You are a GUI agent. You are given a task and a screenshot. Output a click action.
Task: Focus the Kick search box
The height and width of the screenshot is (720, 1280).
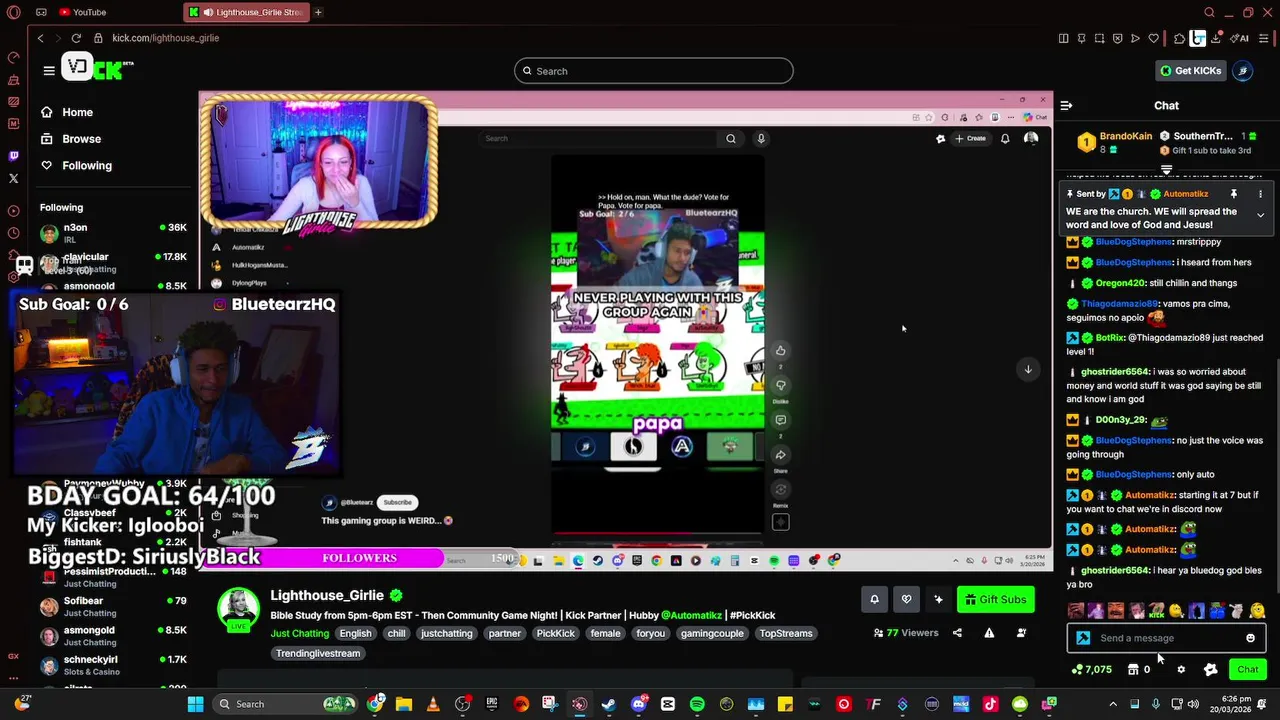point(654,71)
